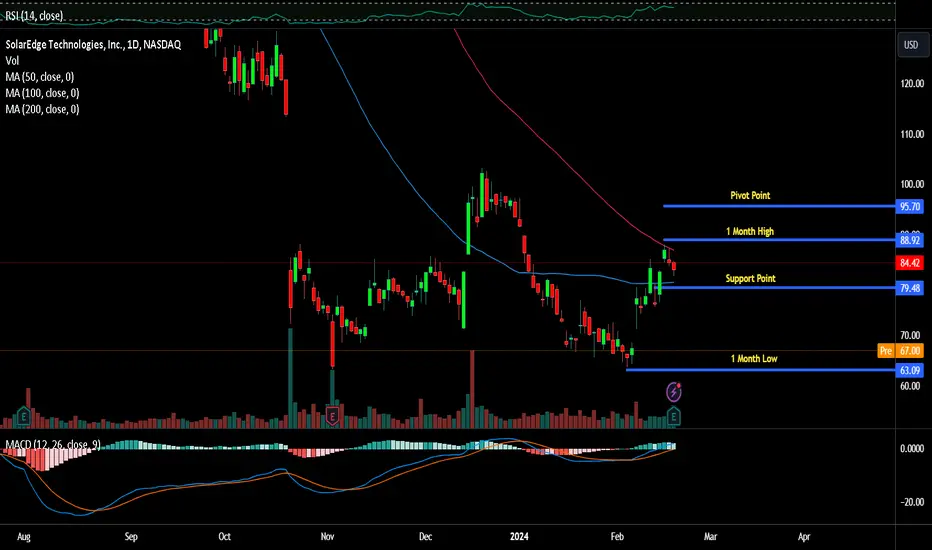Select the MA (100, close, 0) indicator

click(x=42, y=93)
